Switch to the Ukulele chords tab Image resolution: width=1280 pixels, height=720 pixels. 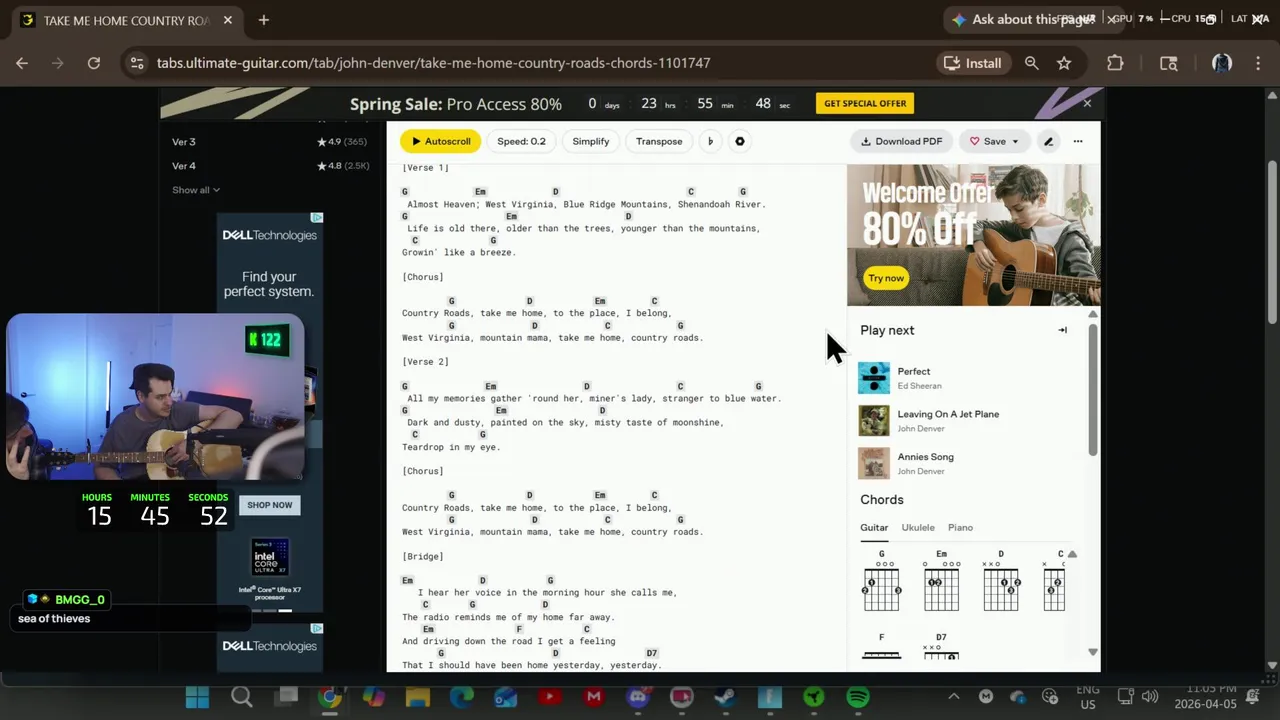tap(918, 528)
